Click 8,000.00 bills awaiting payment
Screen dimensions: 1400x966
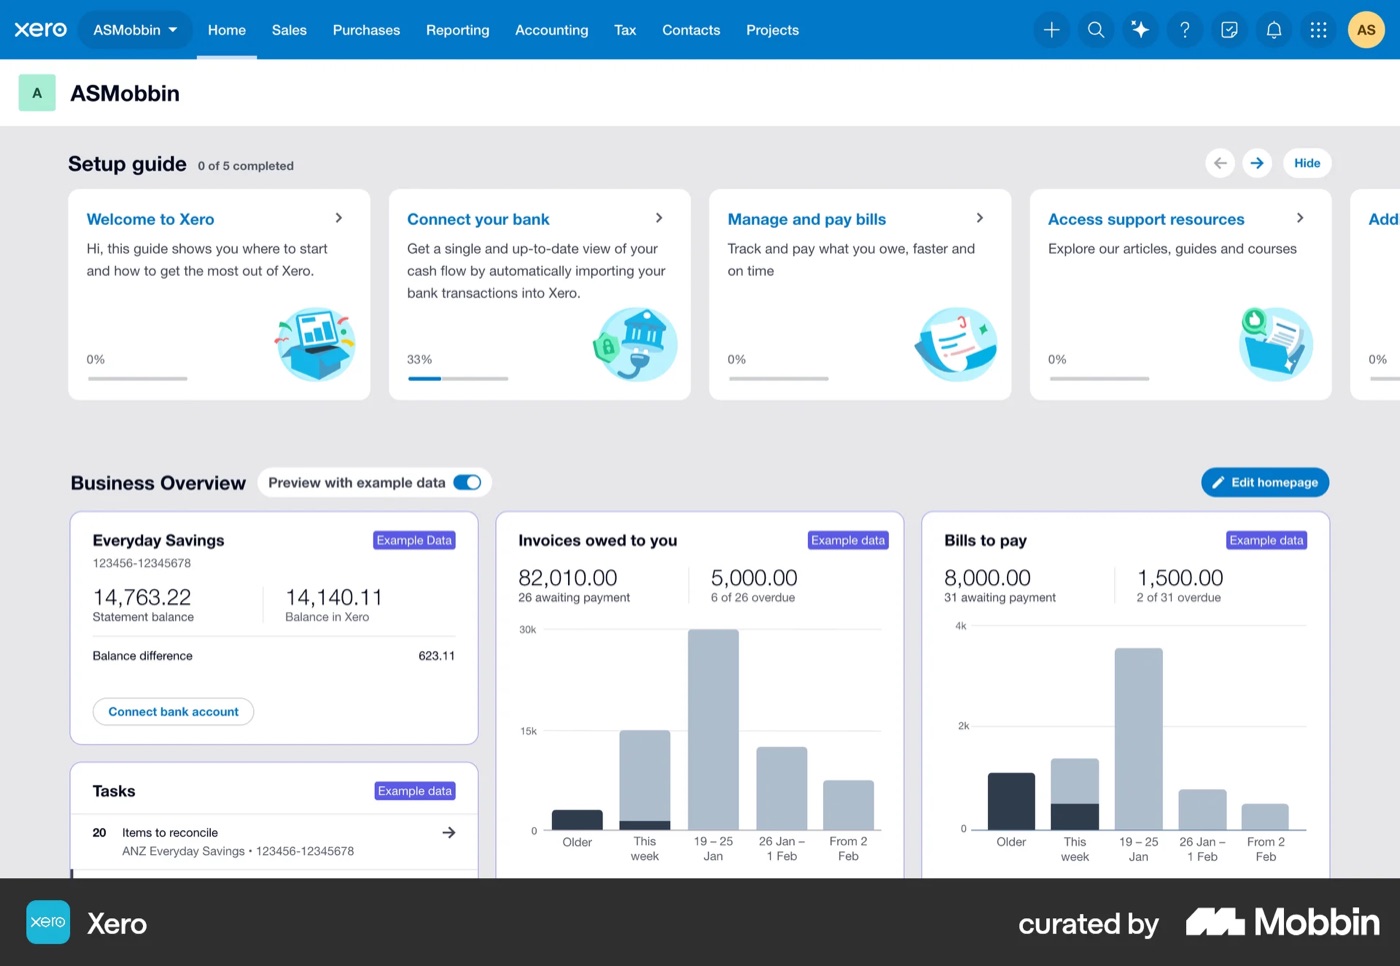point(987,578)
